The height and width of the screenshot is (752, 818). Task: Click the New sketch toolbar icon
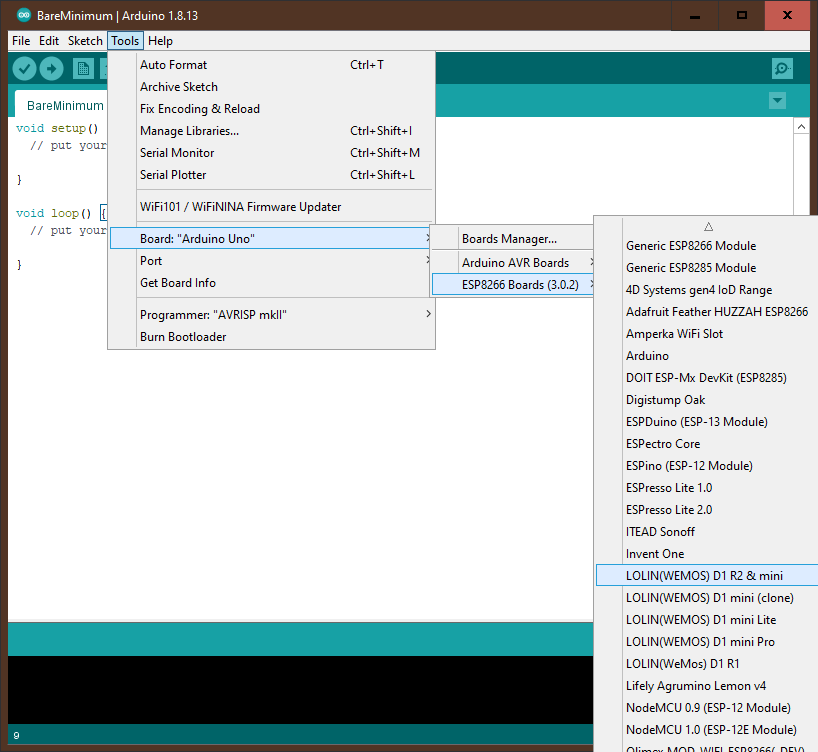[x=83, y=68]
